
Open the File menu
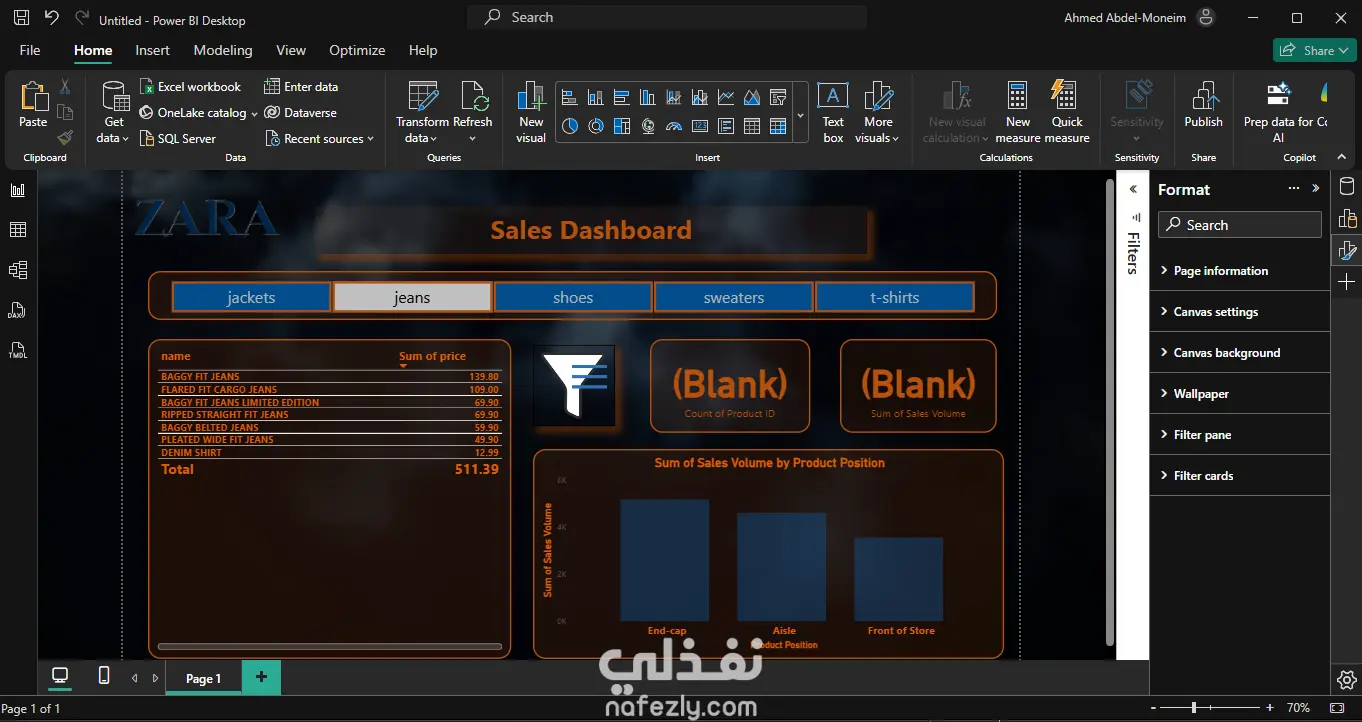[x=30, y=50]
